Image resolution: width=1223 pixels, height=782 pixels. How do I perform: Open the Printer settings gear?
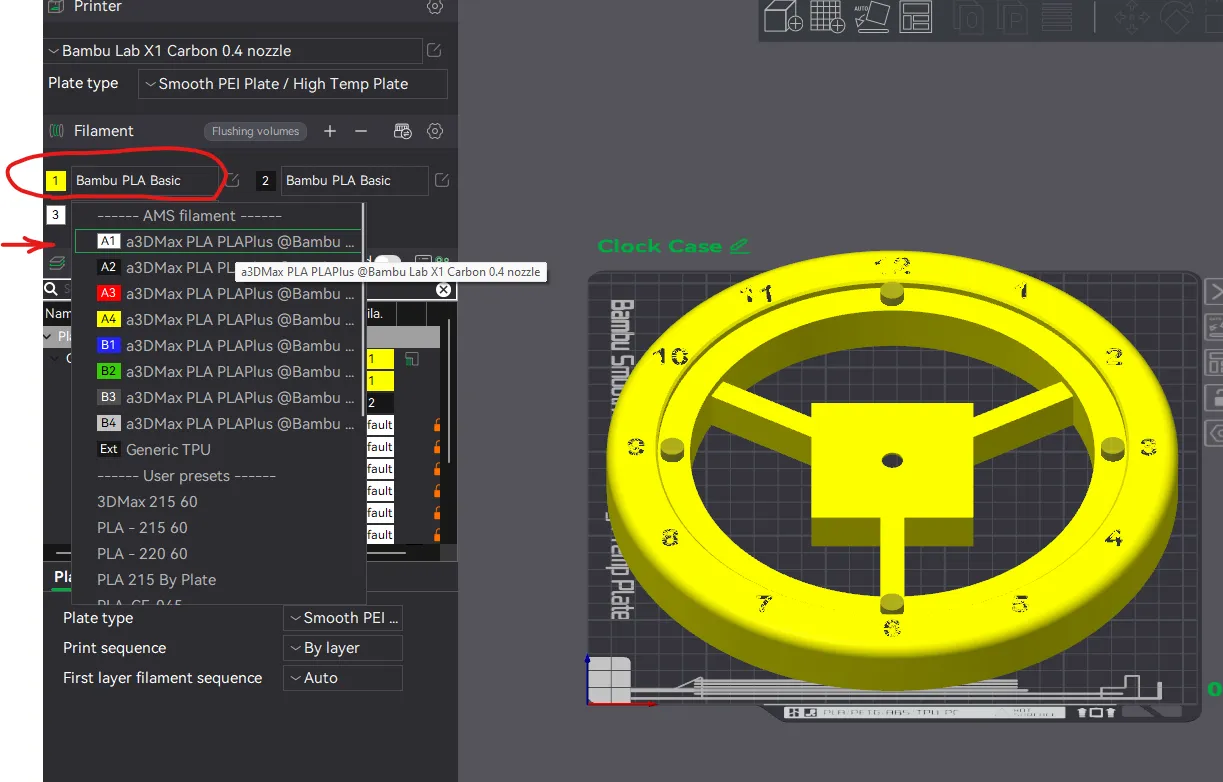pyautogui.click(x=434, y=6)
